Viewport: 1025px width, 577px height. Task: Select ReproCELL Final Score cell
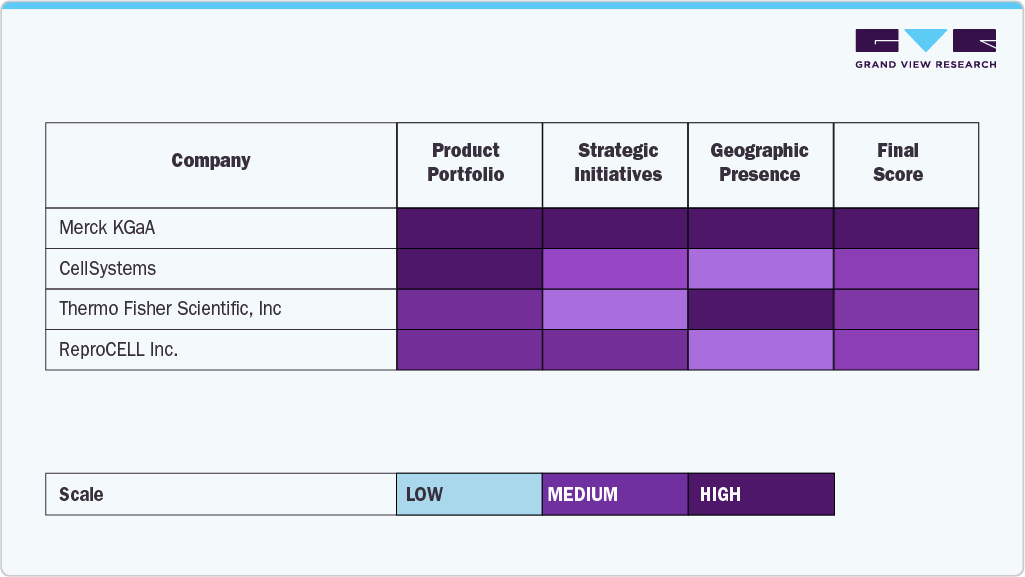[x=906, y=350]
